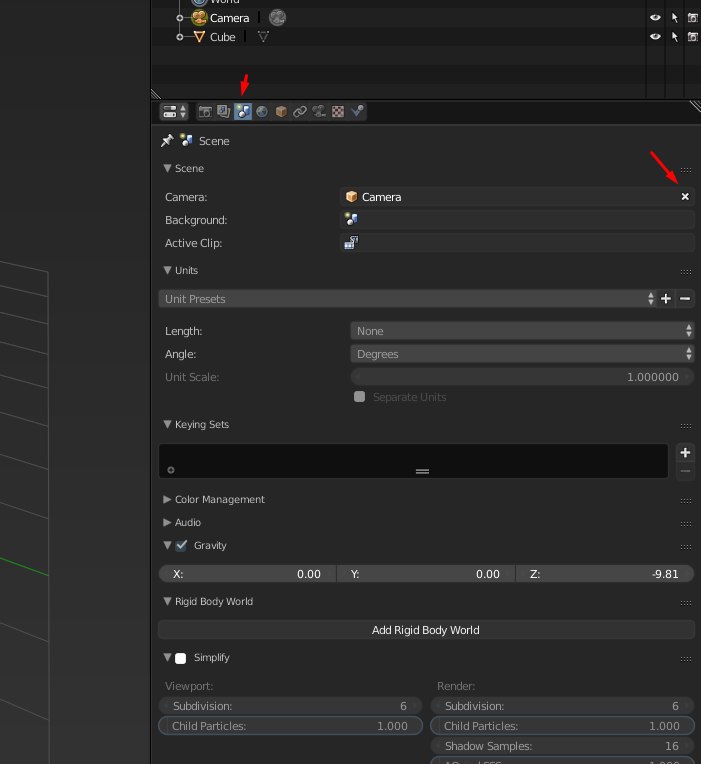Open the Object properties tab

[281, 112]
